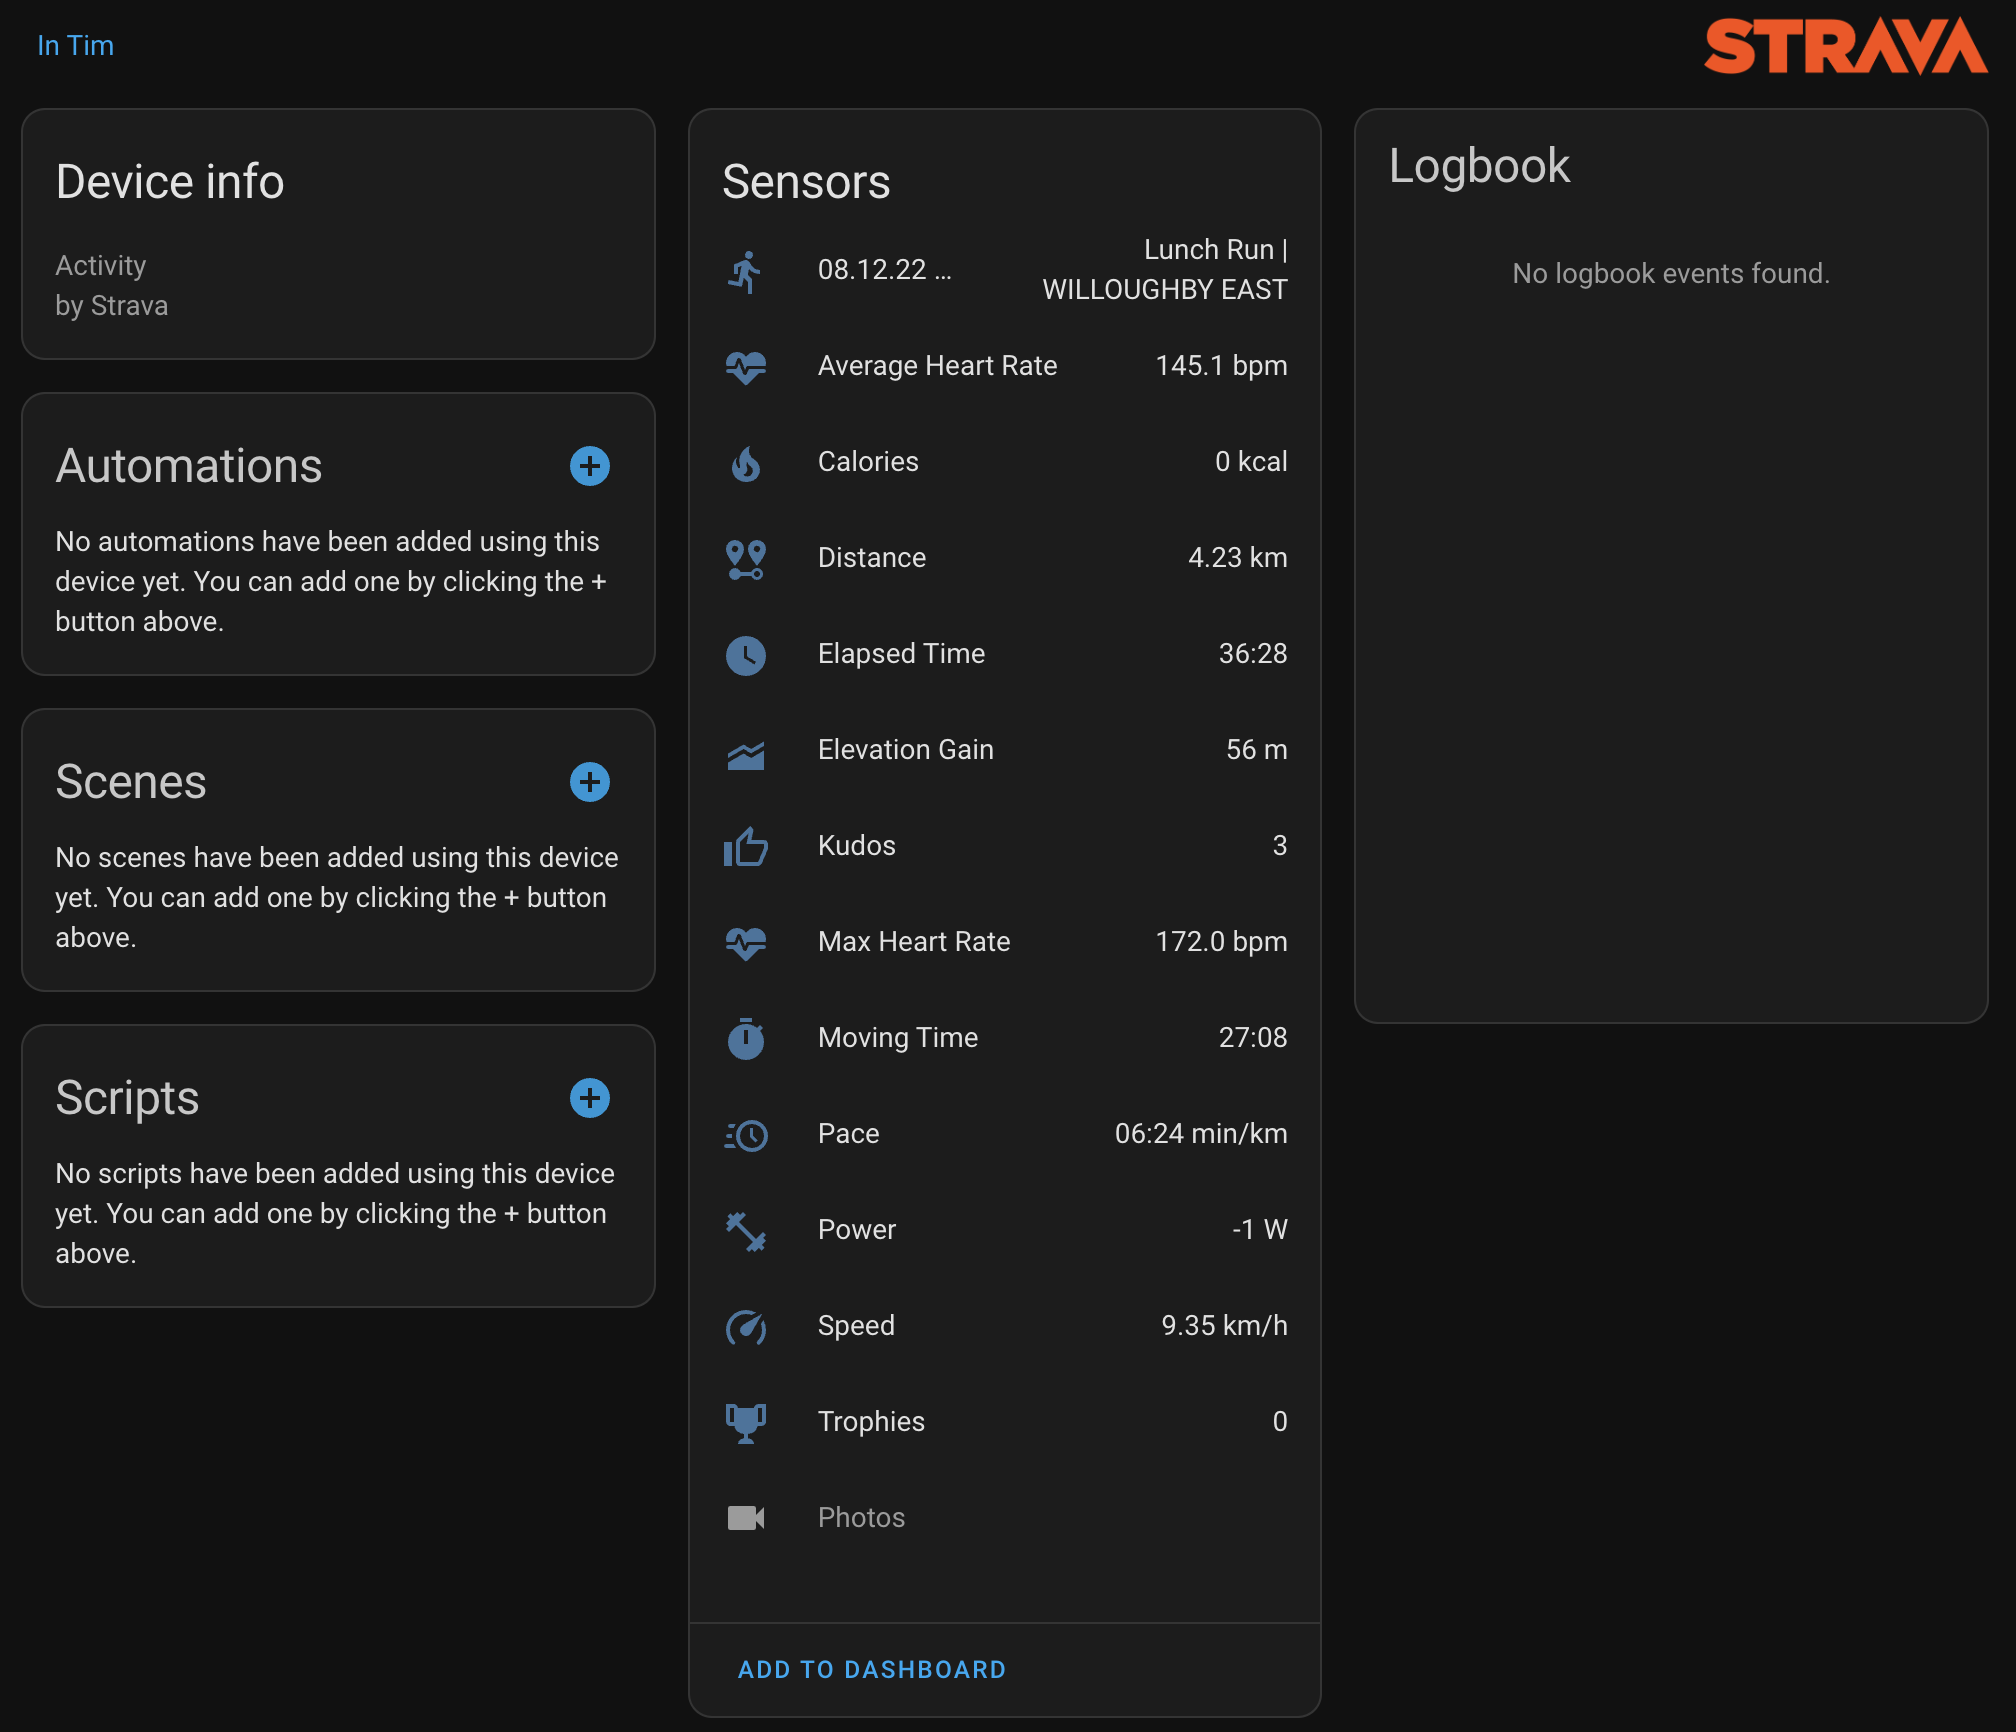Click the plus icon beside Scripts
This screenshot has width=2016, height=1732.
[x=590, y=1098]
